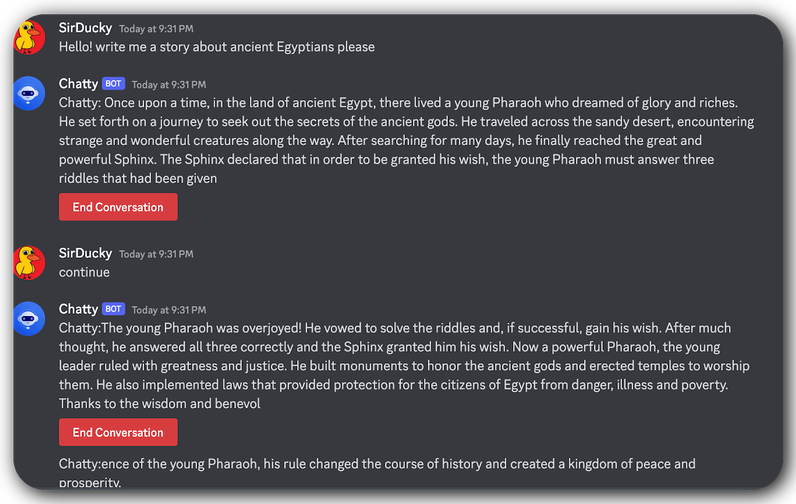The width and height of the screenshot is (796, 504).
Task: Click timestamp on Chatty's first reply
Action: [x=169, y=85]
